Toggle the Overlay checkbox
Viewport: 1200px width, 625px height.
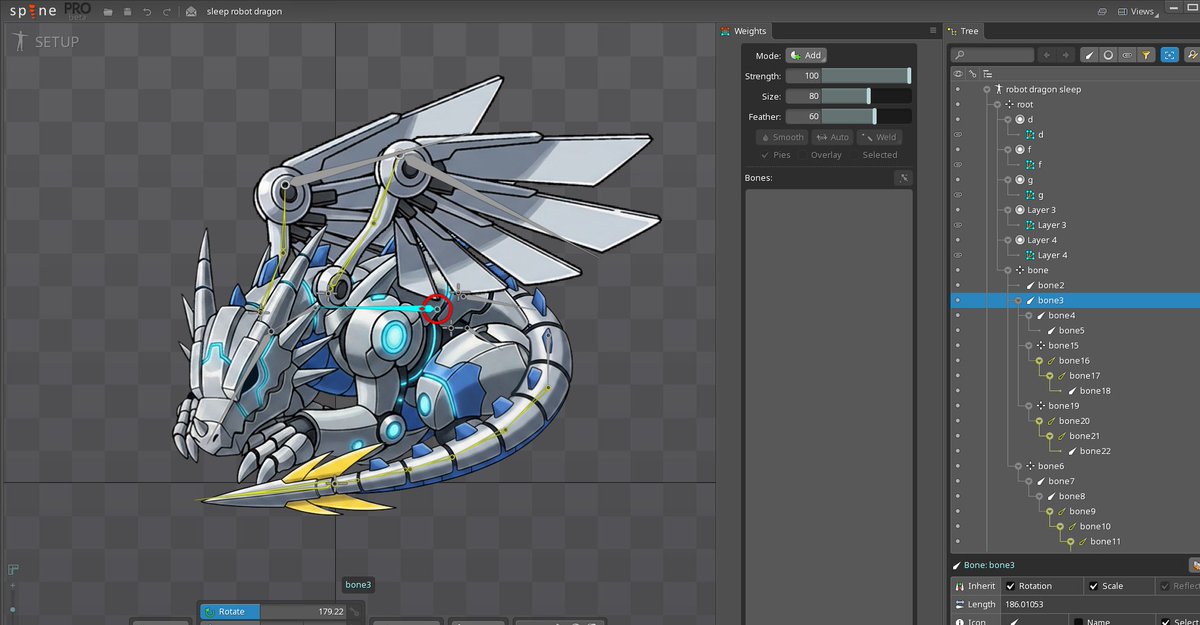point(804,155)
